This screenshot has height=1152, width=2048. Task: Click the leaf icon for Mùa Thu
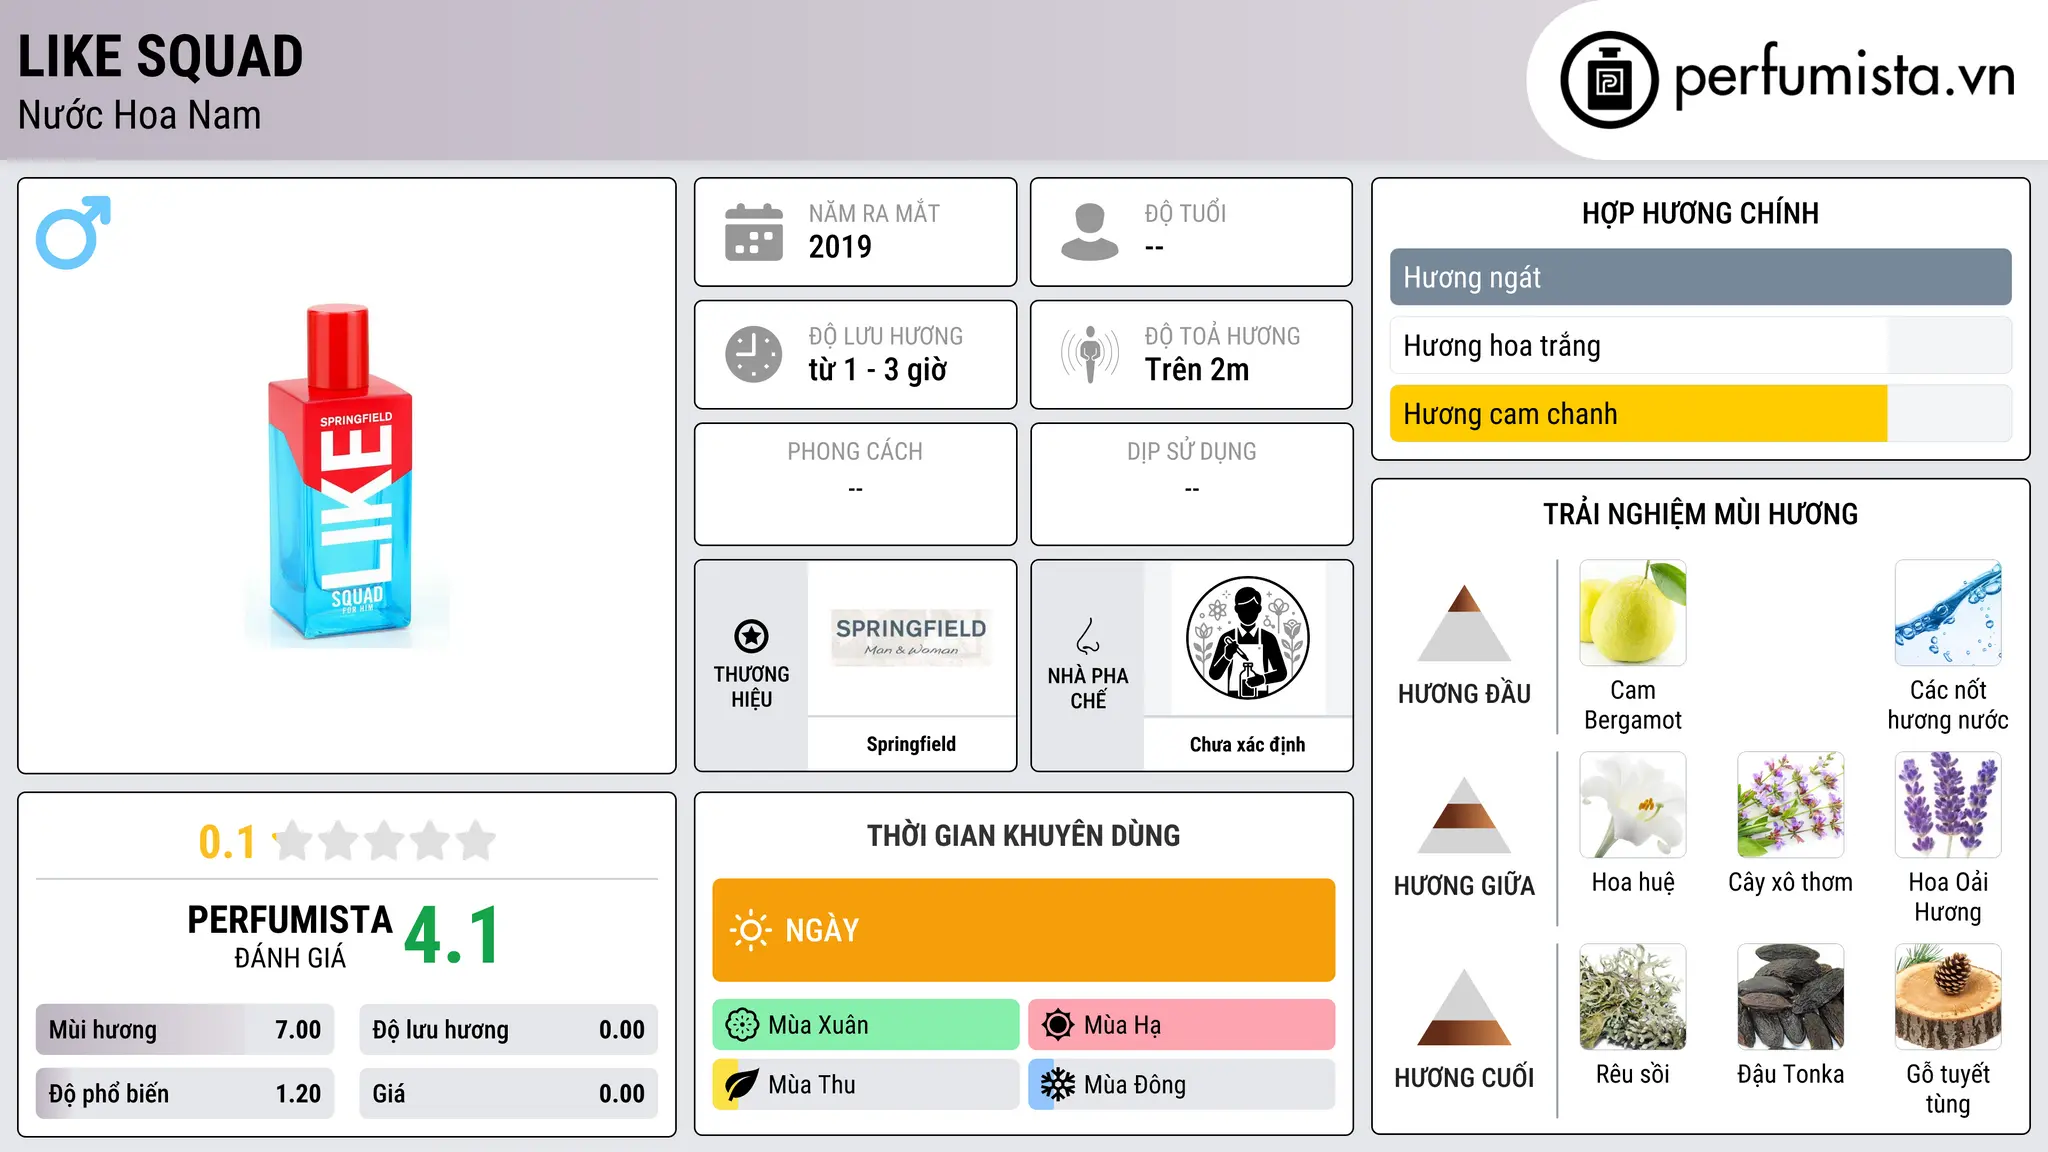pos(741,1085)
